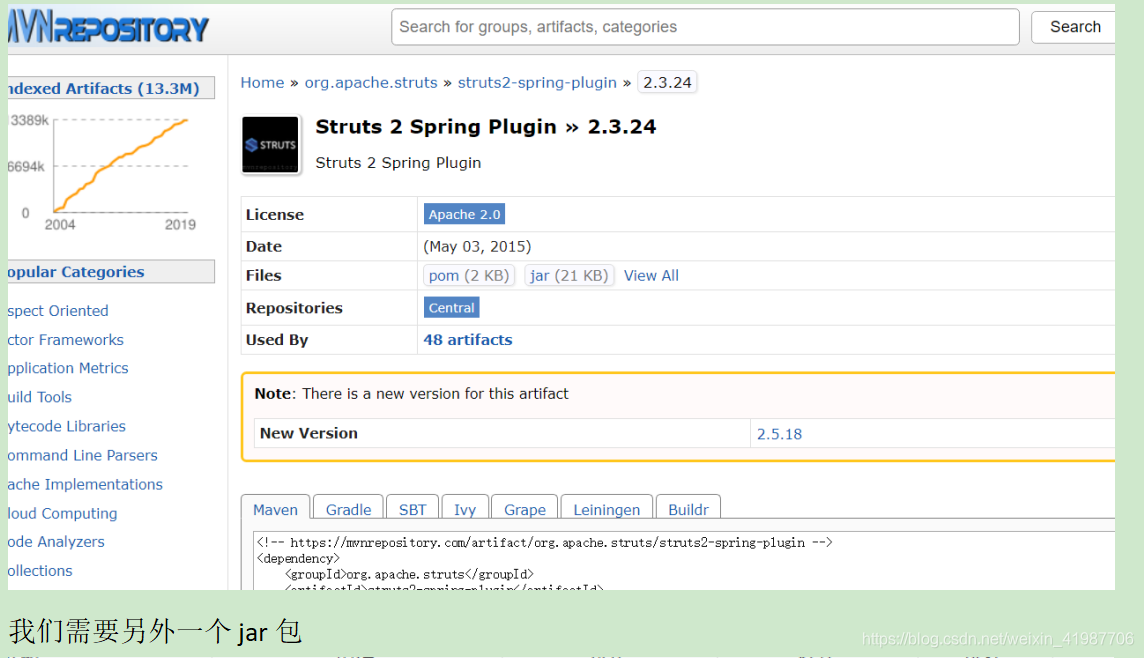
Task: Click the Struts logo thumbnail
Action: (271, 144)
